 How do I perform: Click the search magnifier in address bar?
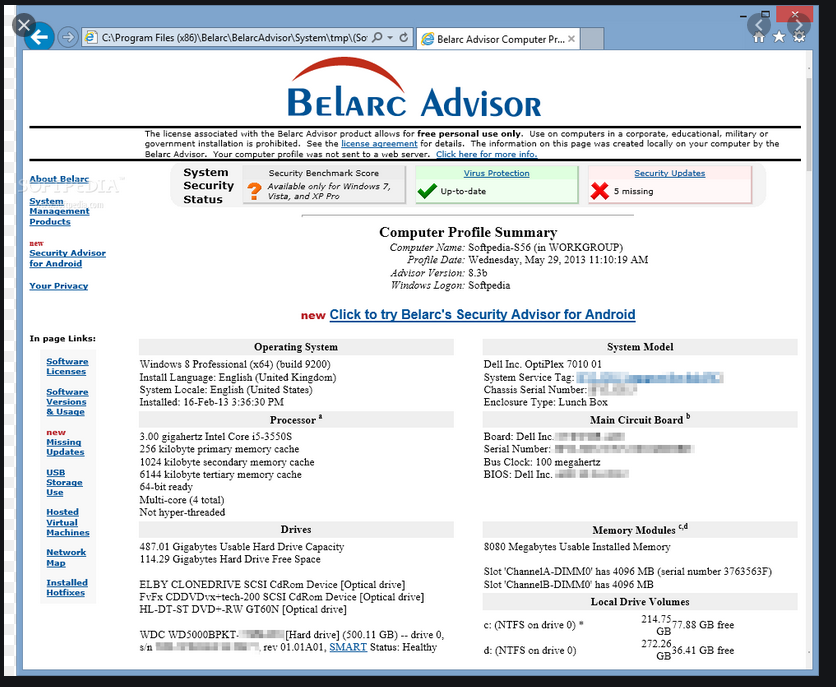377,37
